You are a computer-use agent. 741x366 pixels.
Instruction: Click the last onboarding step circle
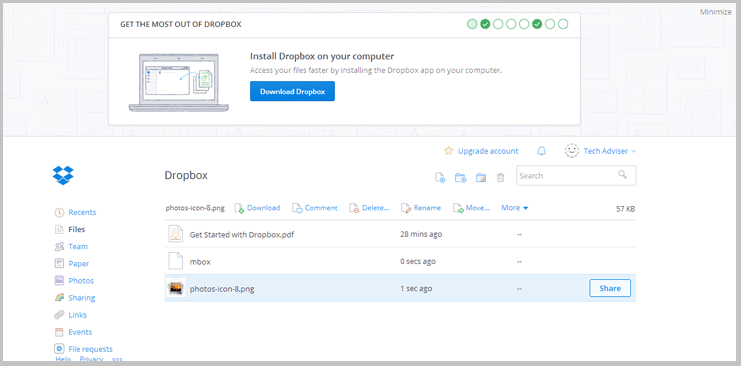(x=563, y=24)
